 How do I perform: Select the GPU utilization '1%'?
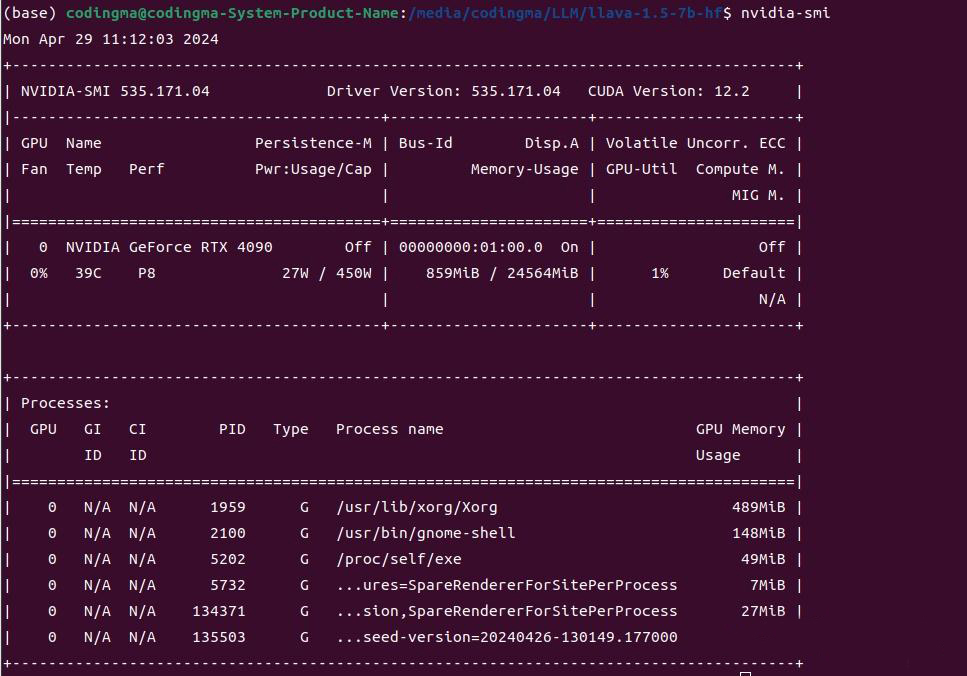(660, 273)
